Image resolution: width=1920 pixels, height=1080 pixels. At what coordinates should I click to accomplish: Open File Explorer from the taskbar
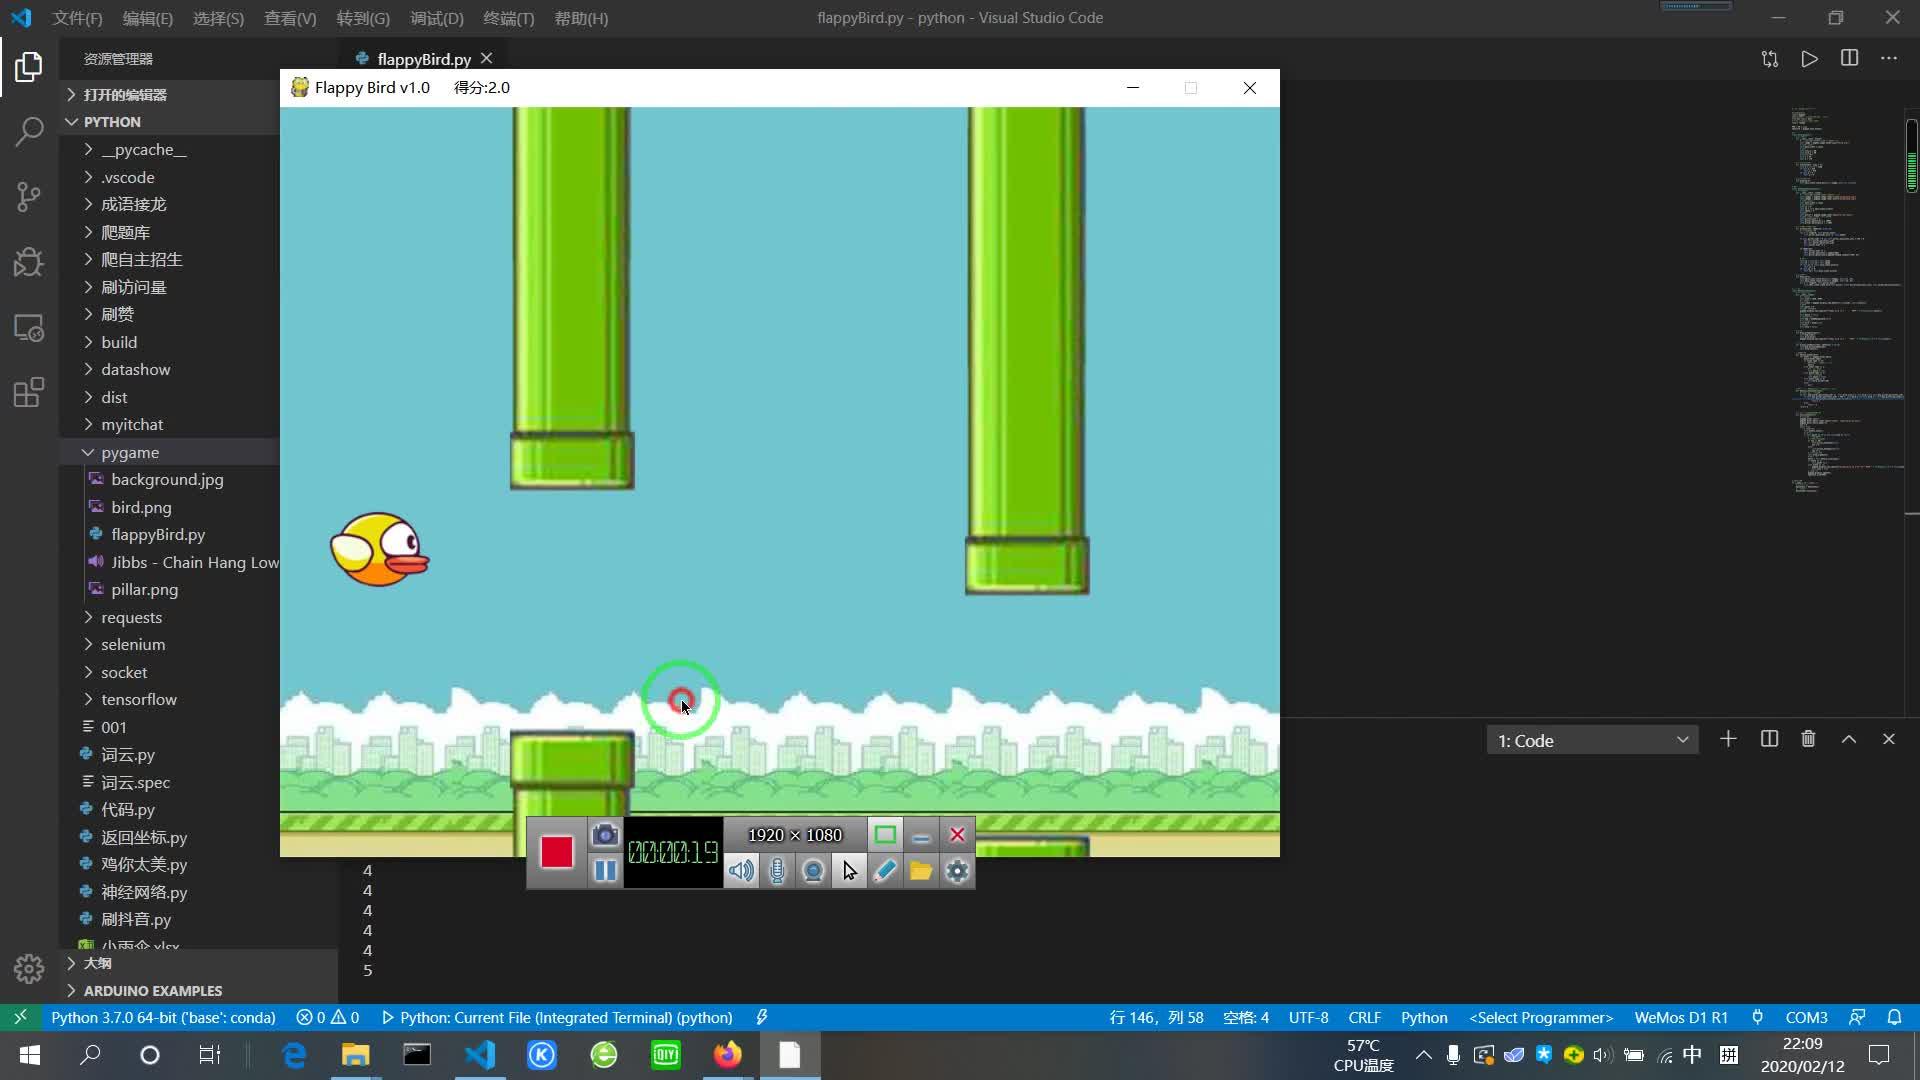(x=355, y=1055)
